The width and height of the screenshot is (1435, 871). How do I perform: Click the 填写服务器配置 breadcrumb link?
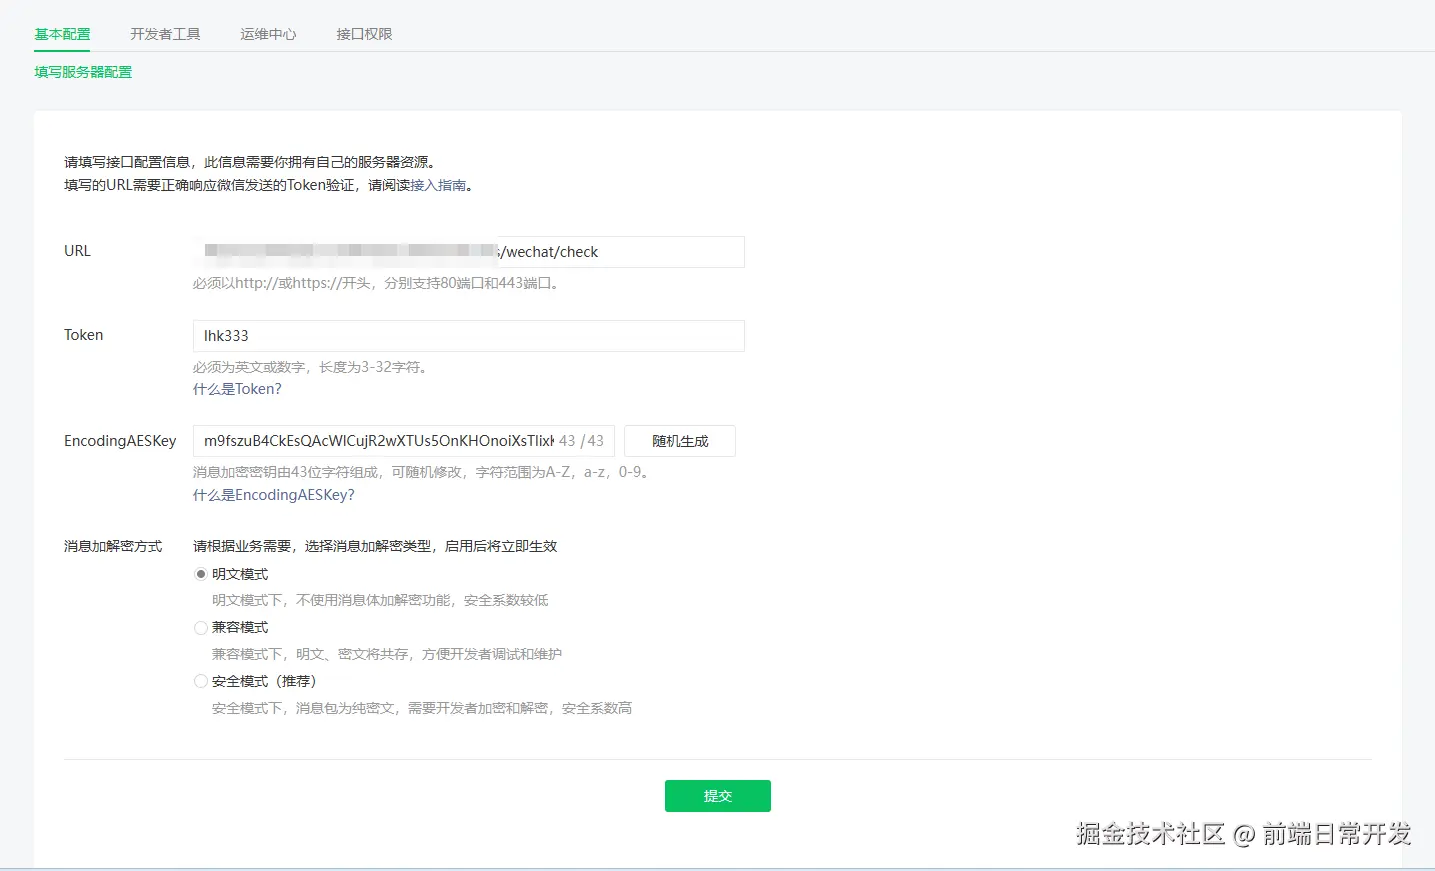[x=83, y=72]
